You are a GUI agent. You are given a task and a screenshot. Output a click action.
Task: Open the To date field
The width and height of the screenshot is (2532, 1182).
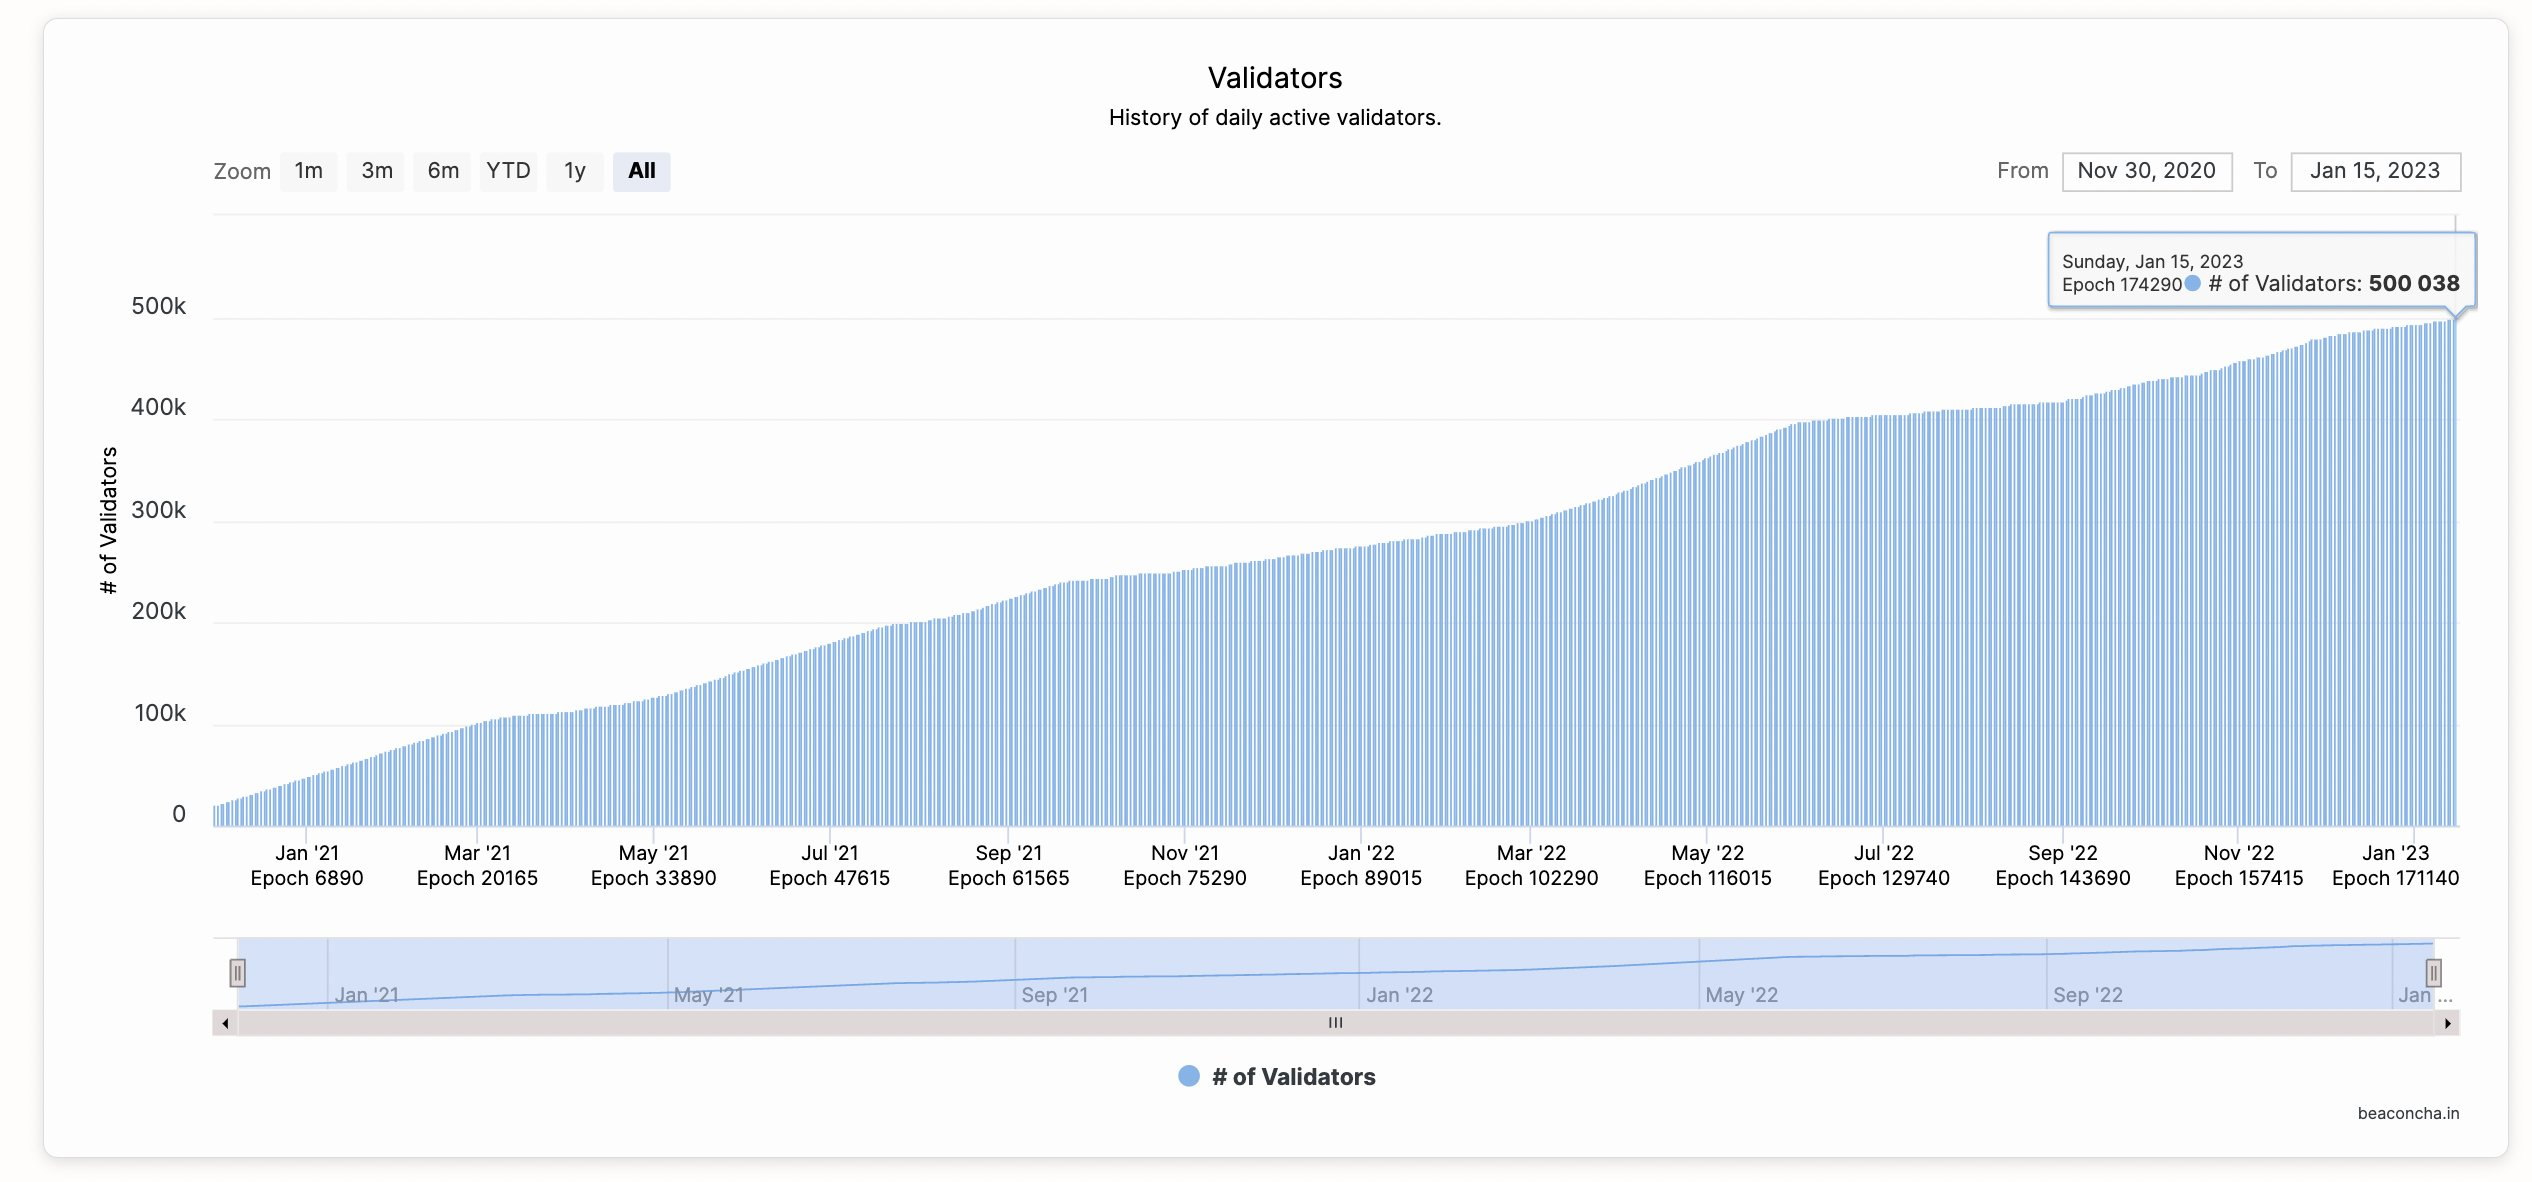2374,171
